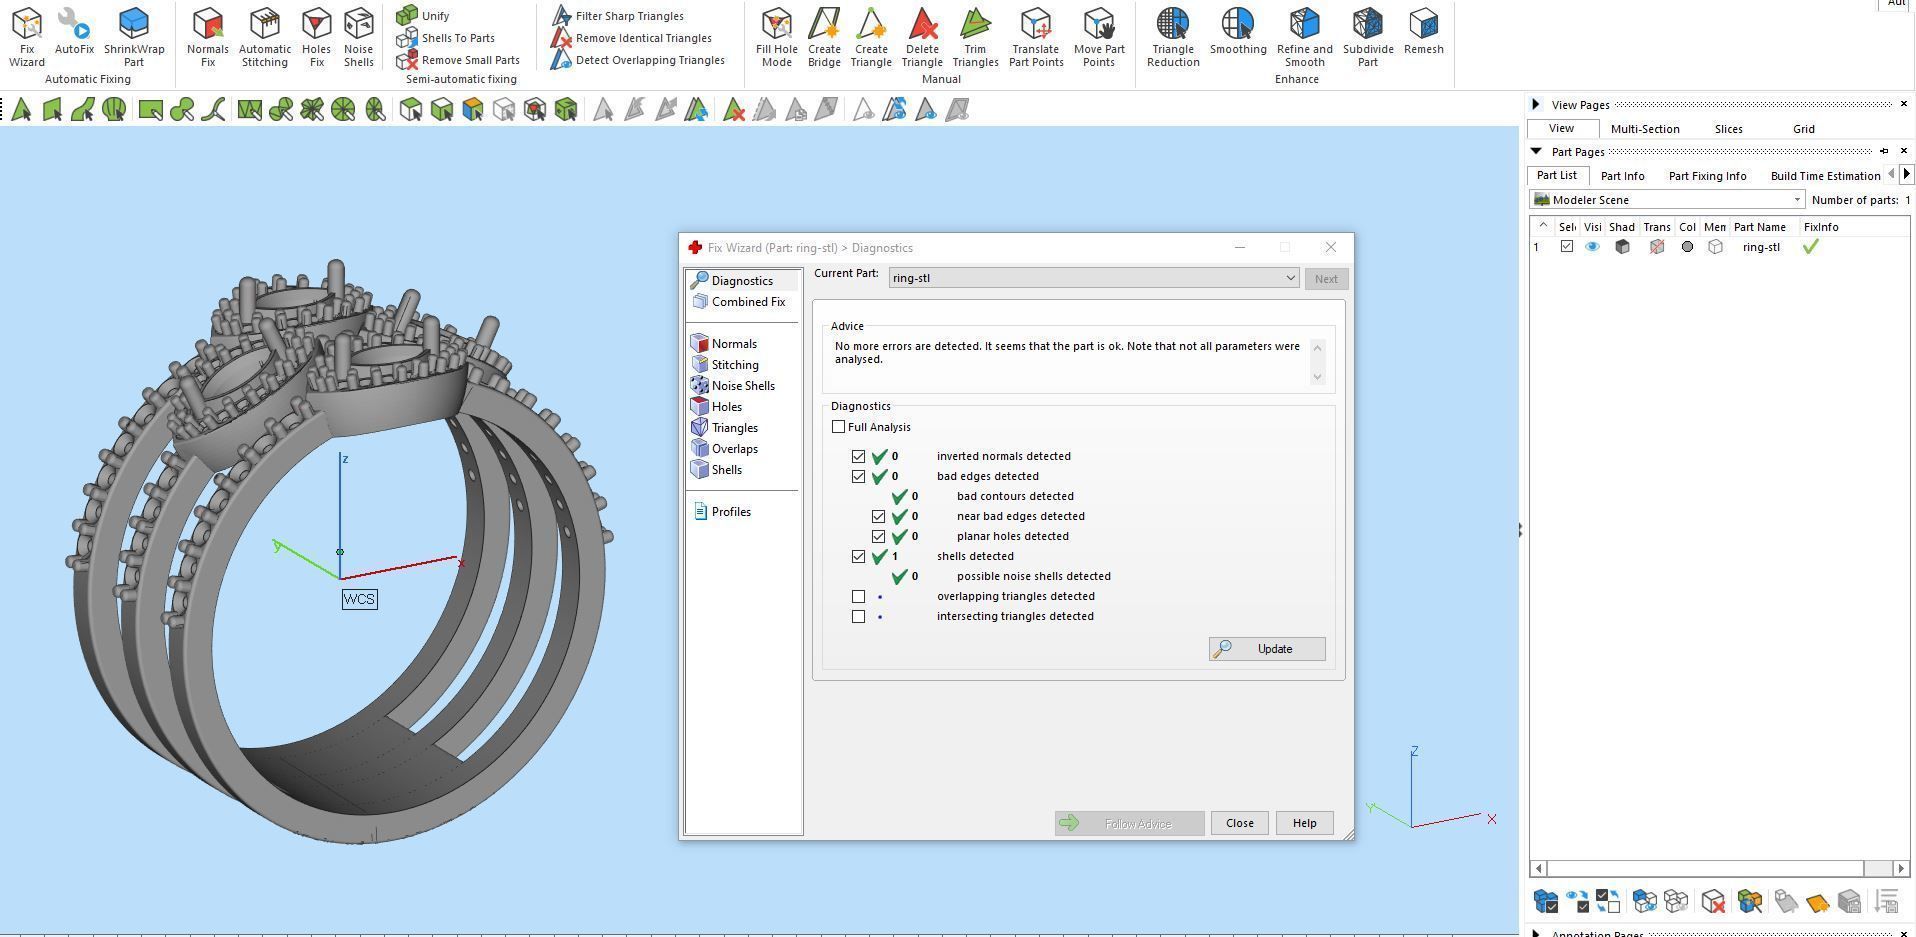Enable intersecting triangles detected check
This screenshot has width=1916, height=937.
pos(859,616)
